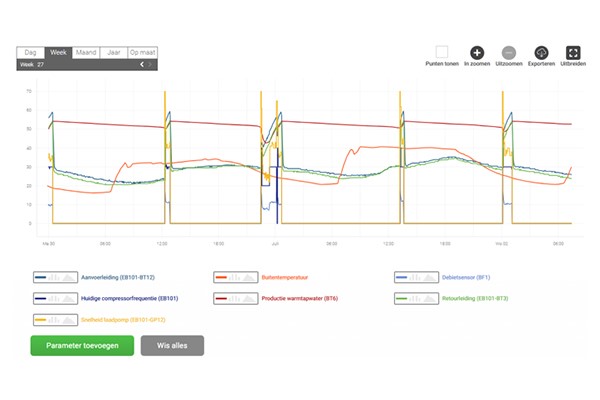600x400 pixels.
Task: Go to previous week with left chevron
Action: (x=142, y=64)
